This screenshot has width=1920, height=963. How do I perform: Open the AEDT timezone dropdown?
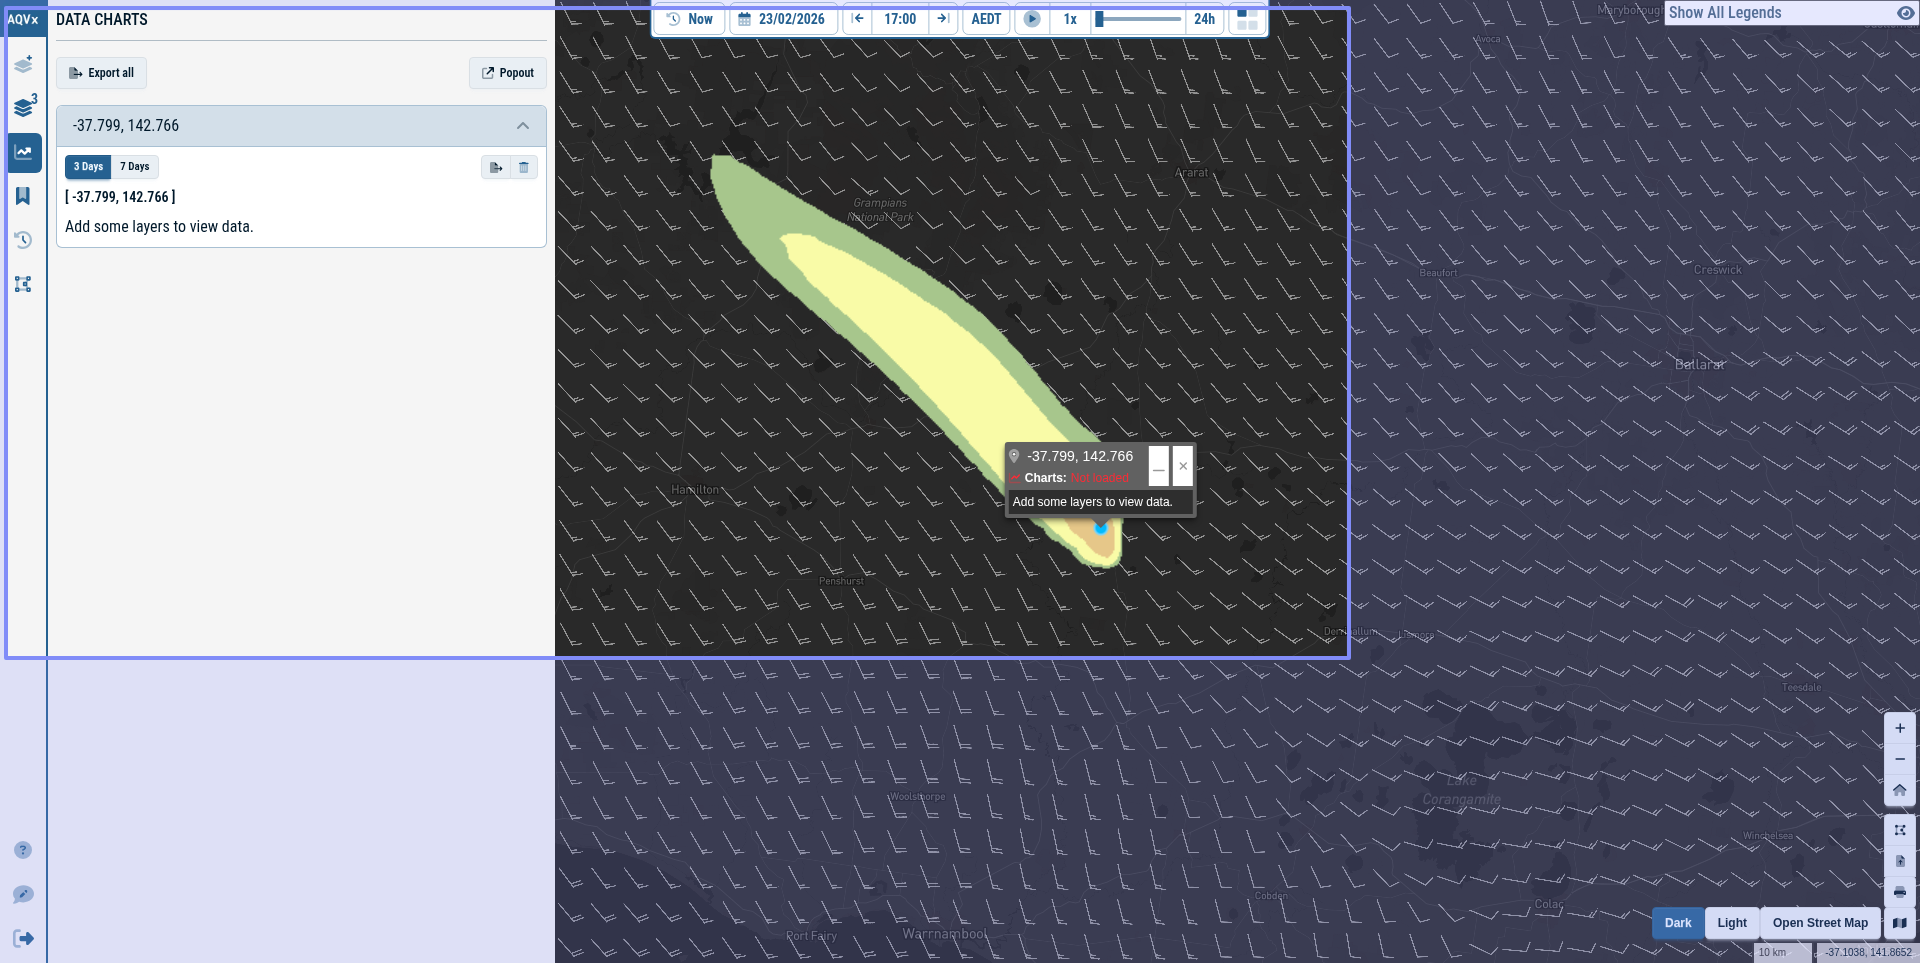(986, 19)
